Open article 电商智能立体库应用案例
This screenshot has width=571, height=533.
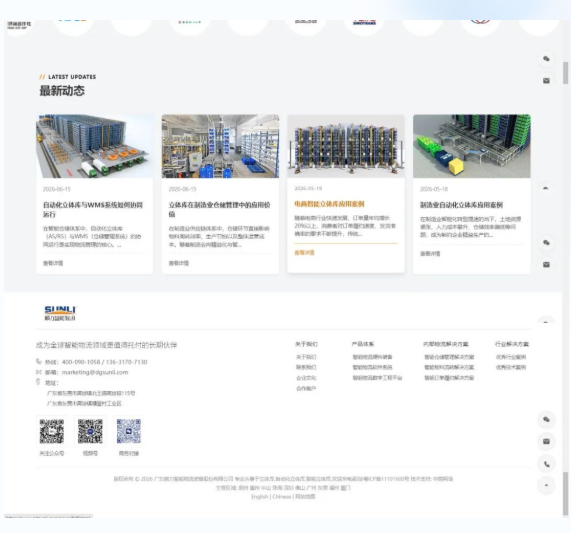tap(329, 204)
